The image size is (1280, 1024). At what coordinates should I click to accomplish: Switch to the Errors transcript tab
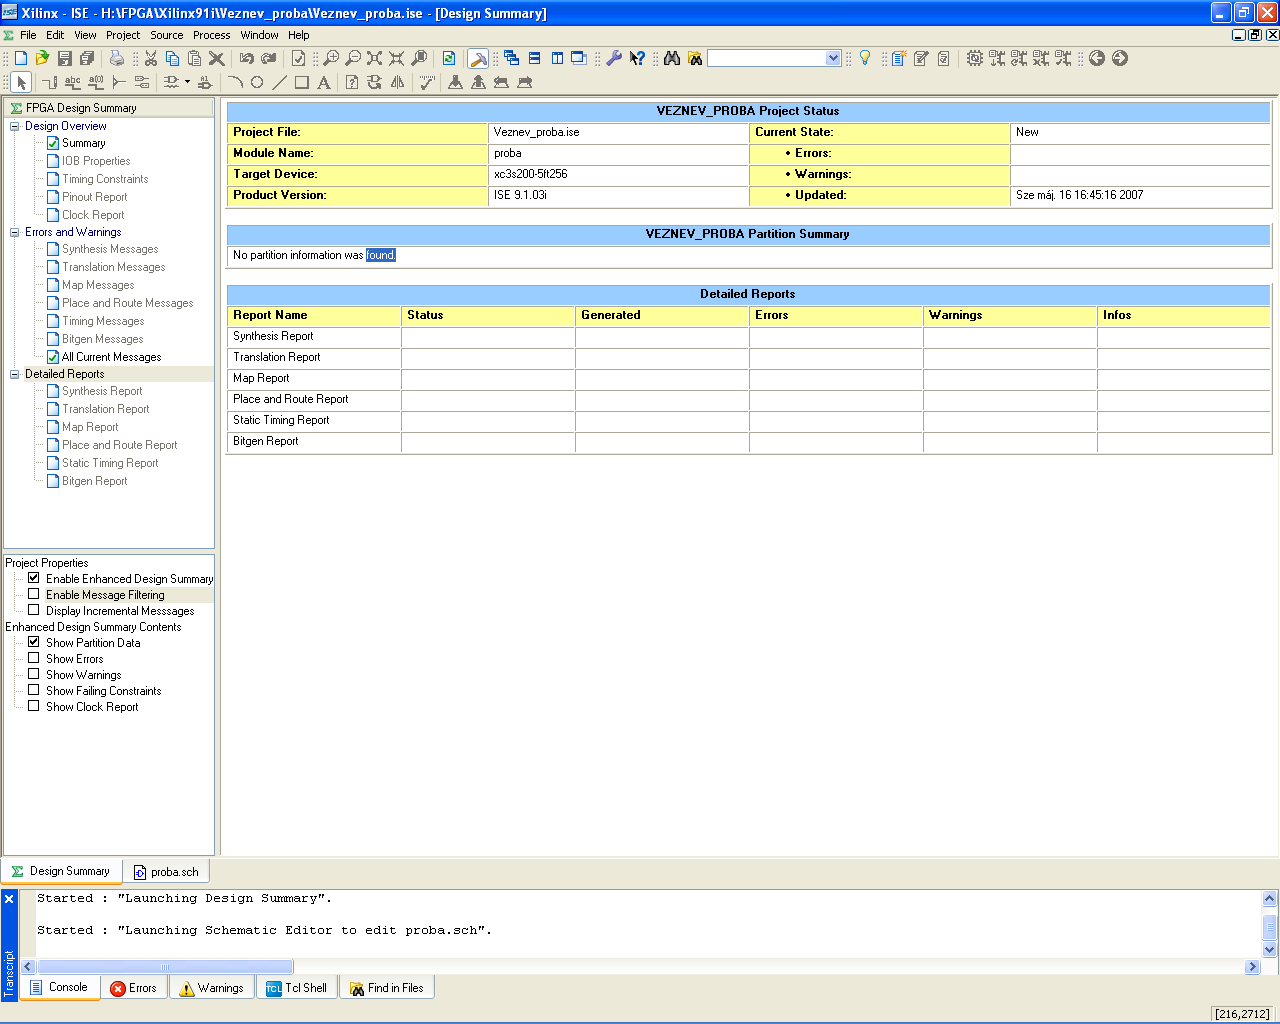click(134, 988)
